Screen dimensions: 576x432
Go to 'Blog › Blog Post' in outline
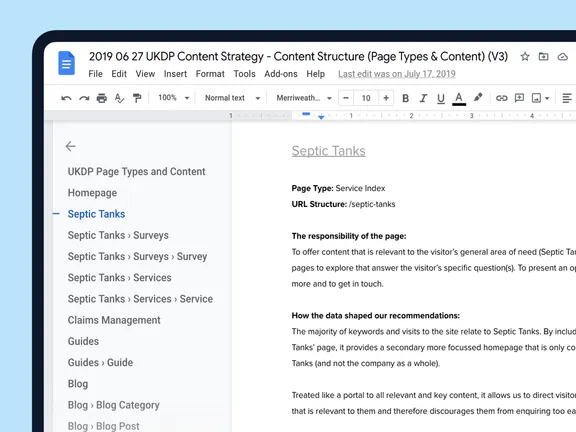103,426
